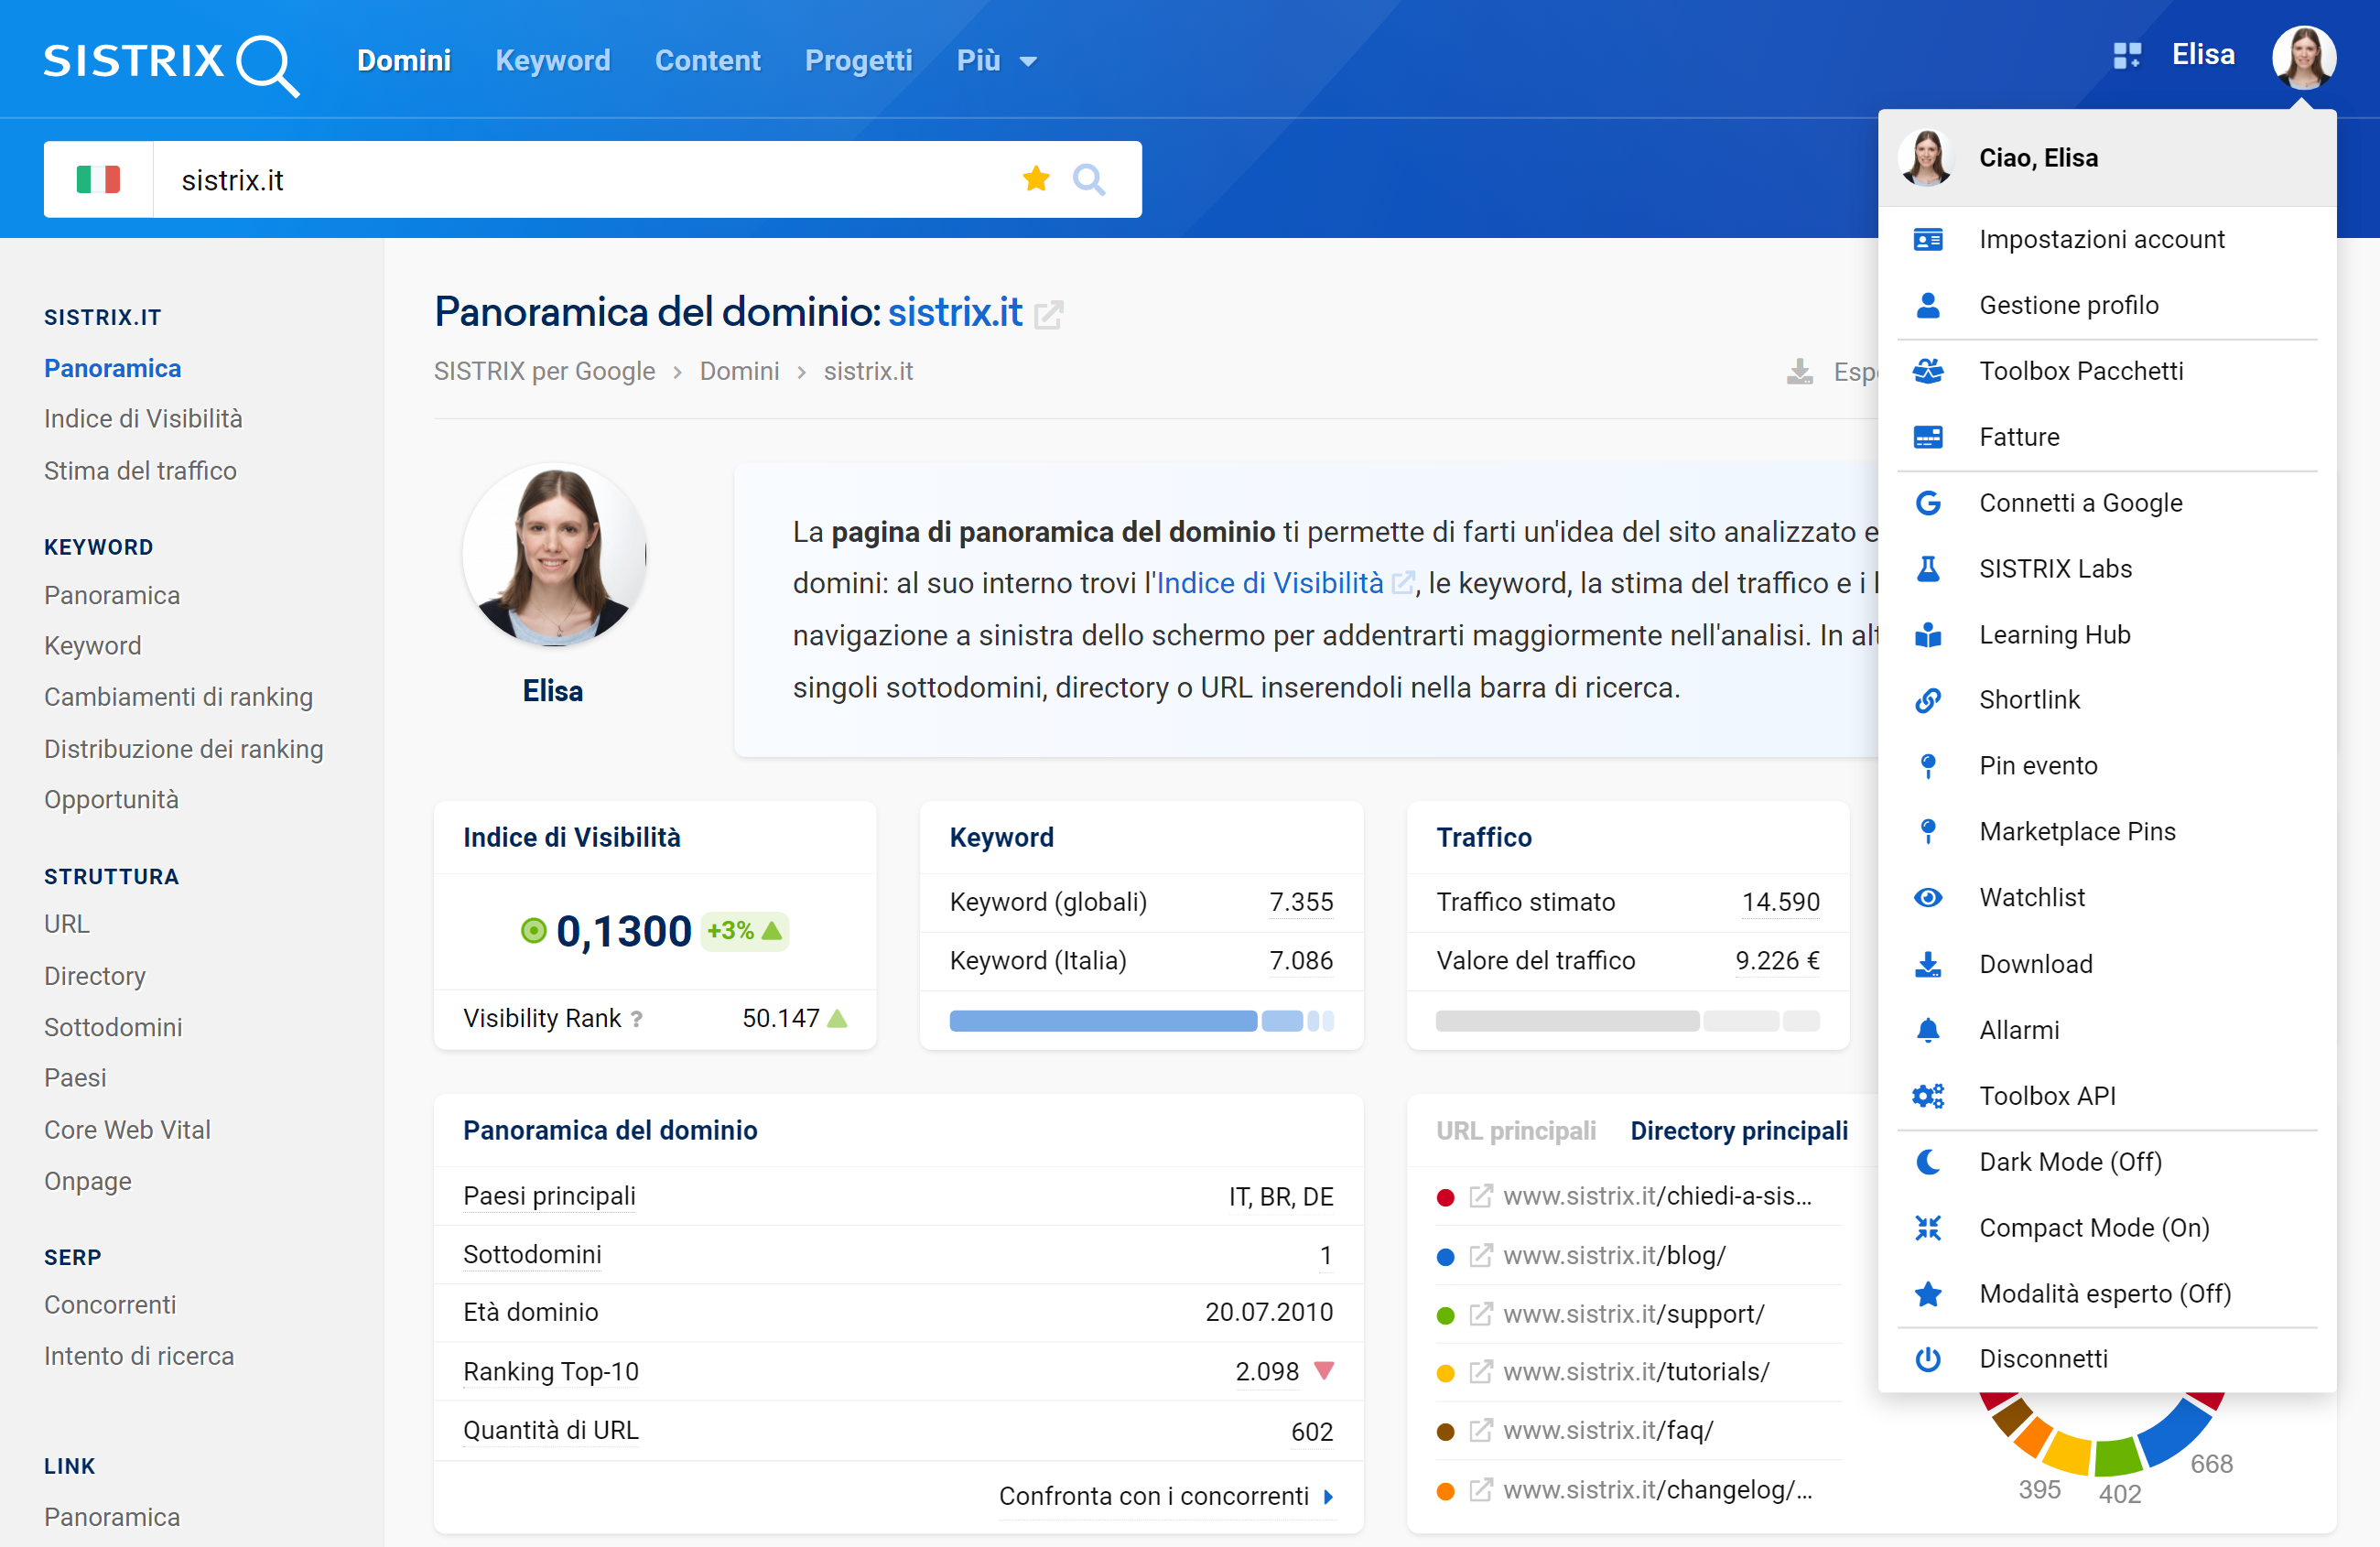Click Elisa's avatar in the top header
Screen dimensions: 2380x1547
pyautogui.click(x=2303, y=56)
